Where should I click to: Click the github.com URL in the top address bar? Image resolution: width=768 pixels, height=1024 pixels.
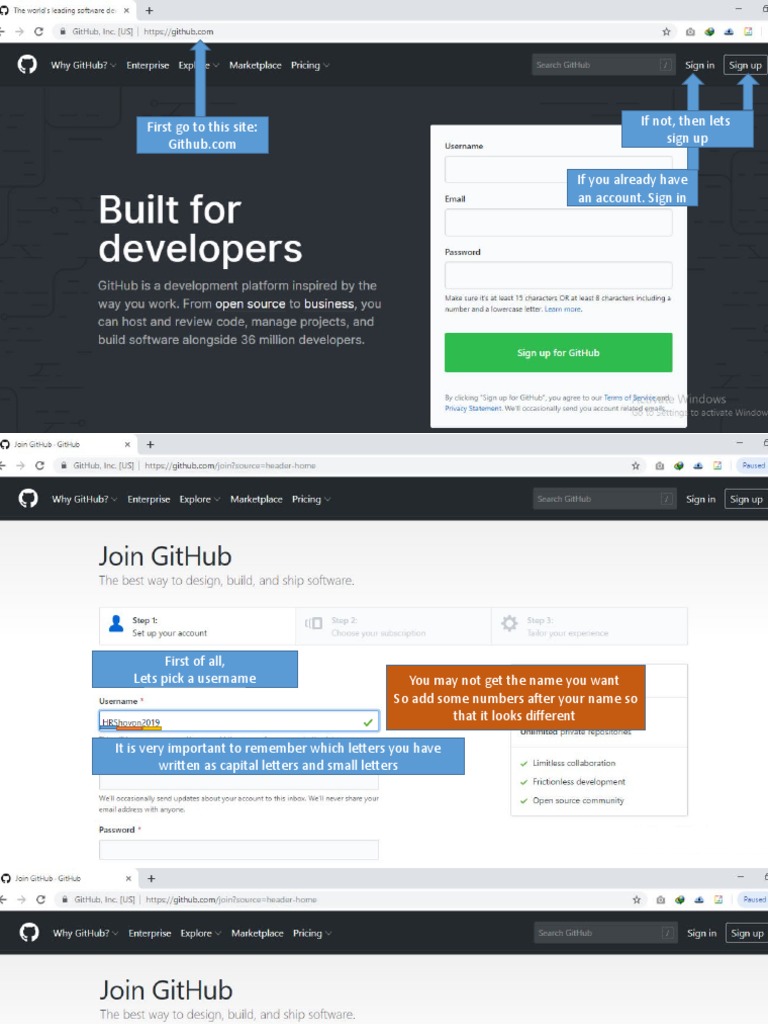(x=178, y=31)
